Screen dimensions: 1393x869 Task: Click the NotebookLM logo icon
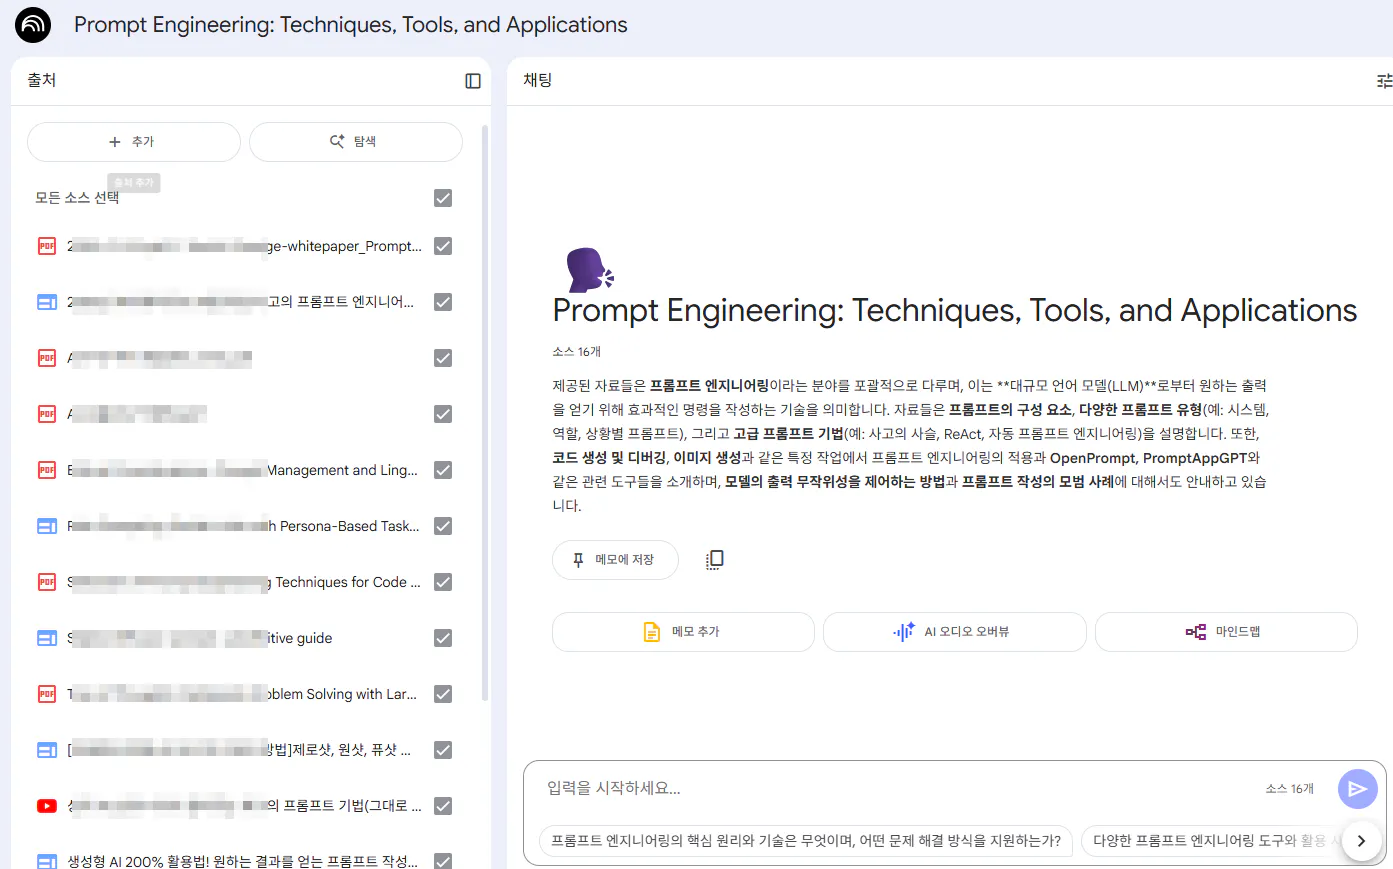tap(33, 25)
